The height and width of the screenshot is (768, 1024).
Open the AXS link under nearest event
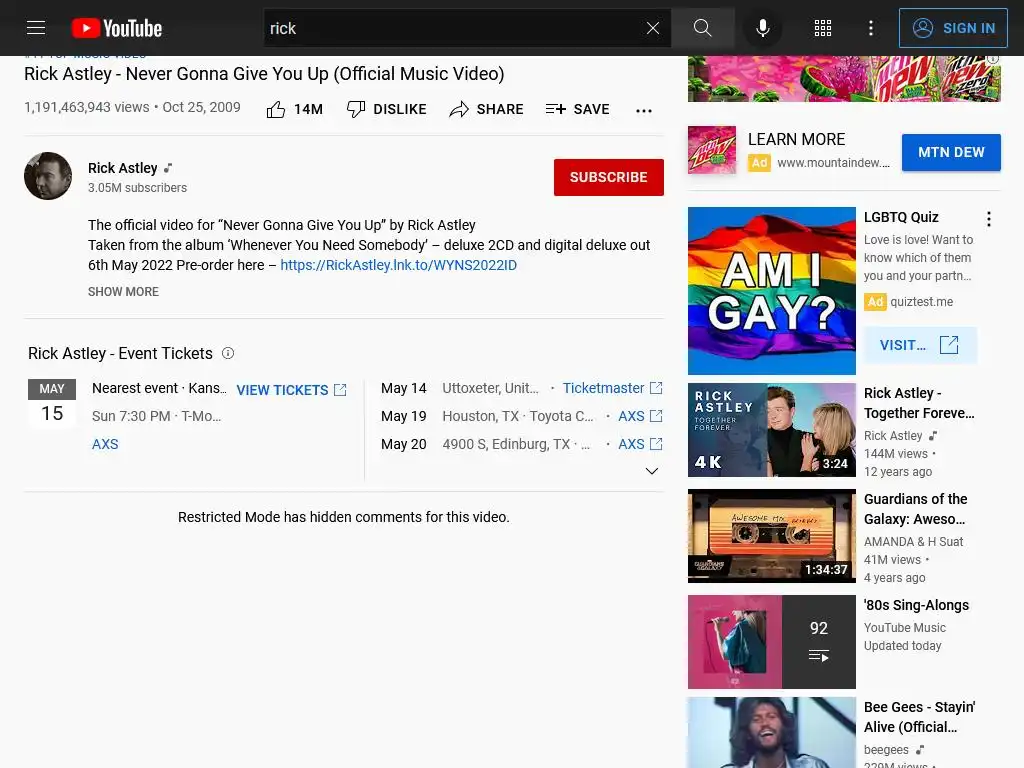click(105, 444)
